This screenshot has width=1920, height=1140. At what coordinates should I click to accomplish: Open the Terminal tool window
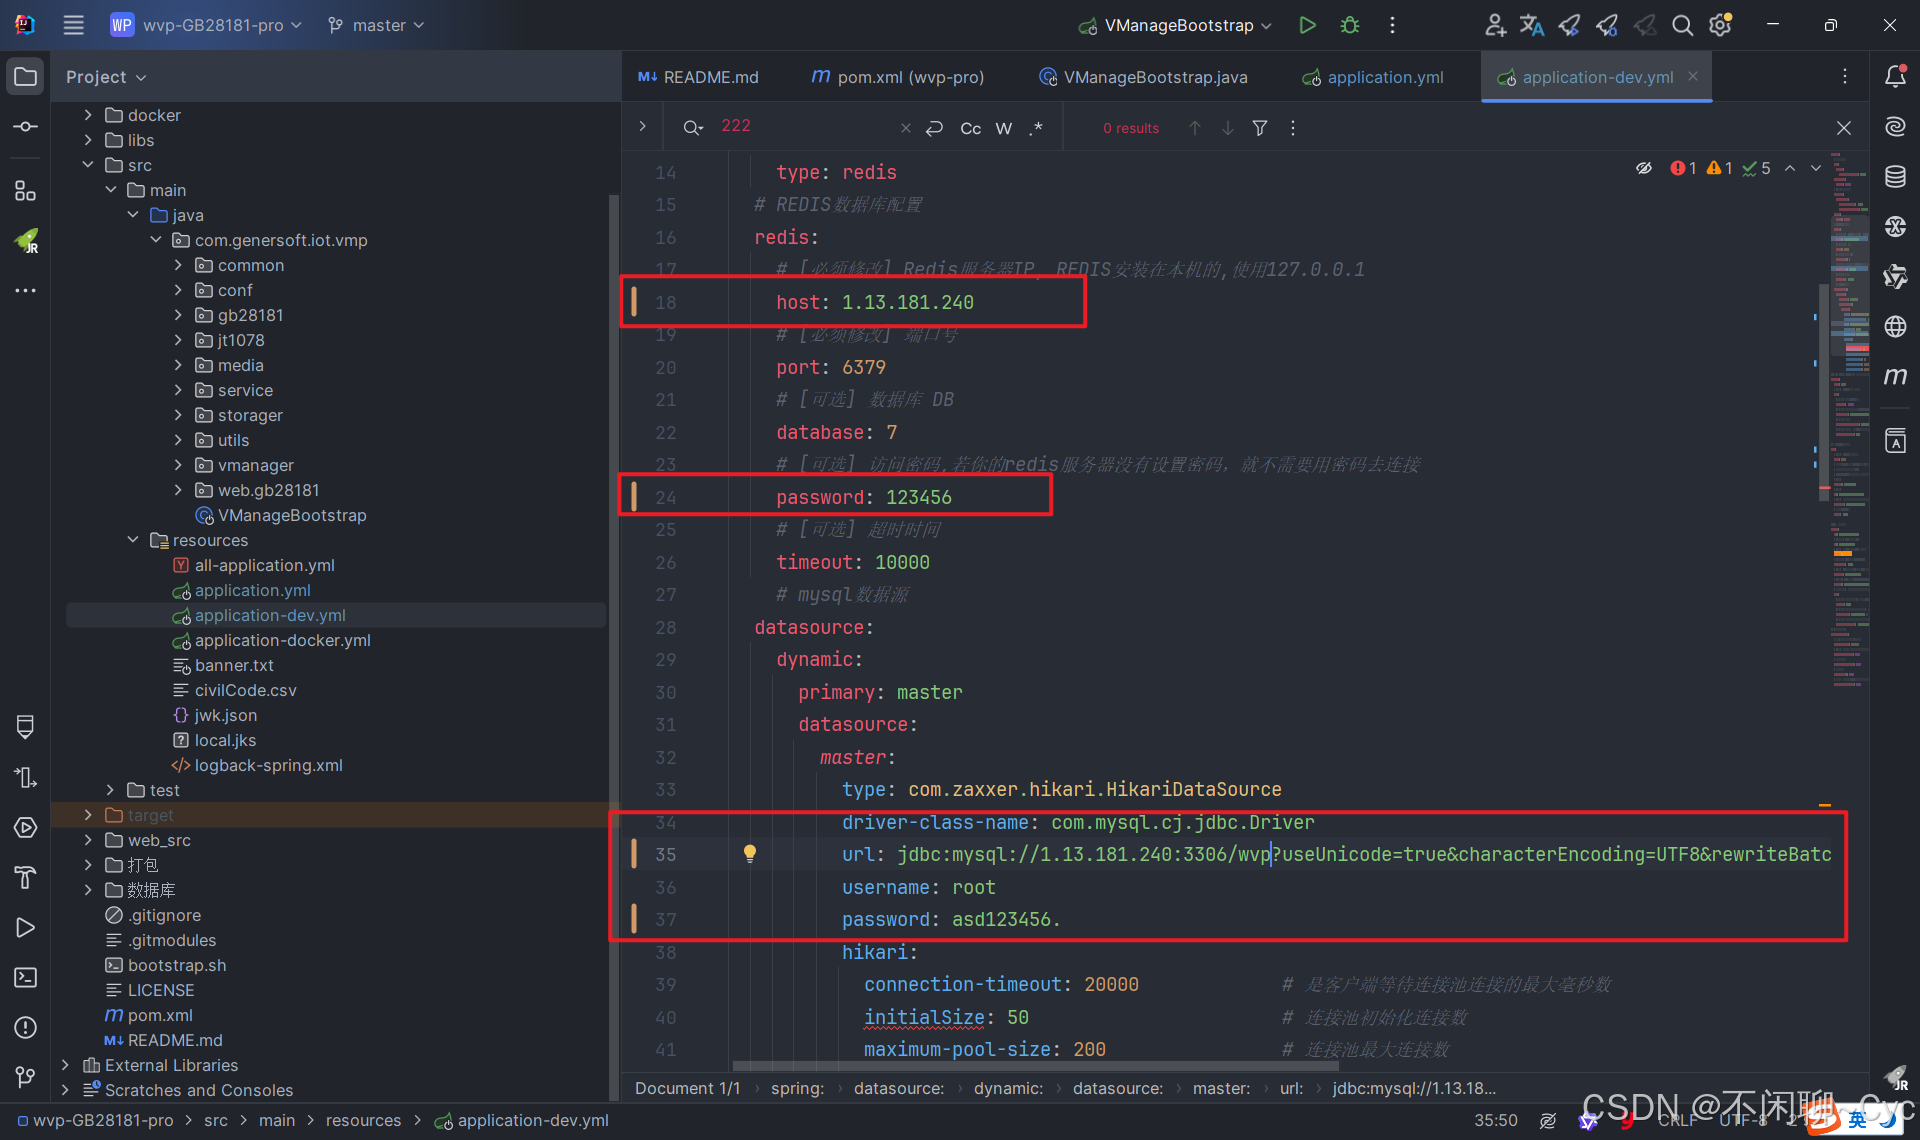tap(25, 977)
